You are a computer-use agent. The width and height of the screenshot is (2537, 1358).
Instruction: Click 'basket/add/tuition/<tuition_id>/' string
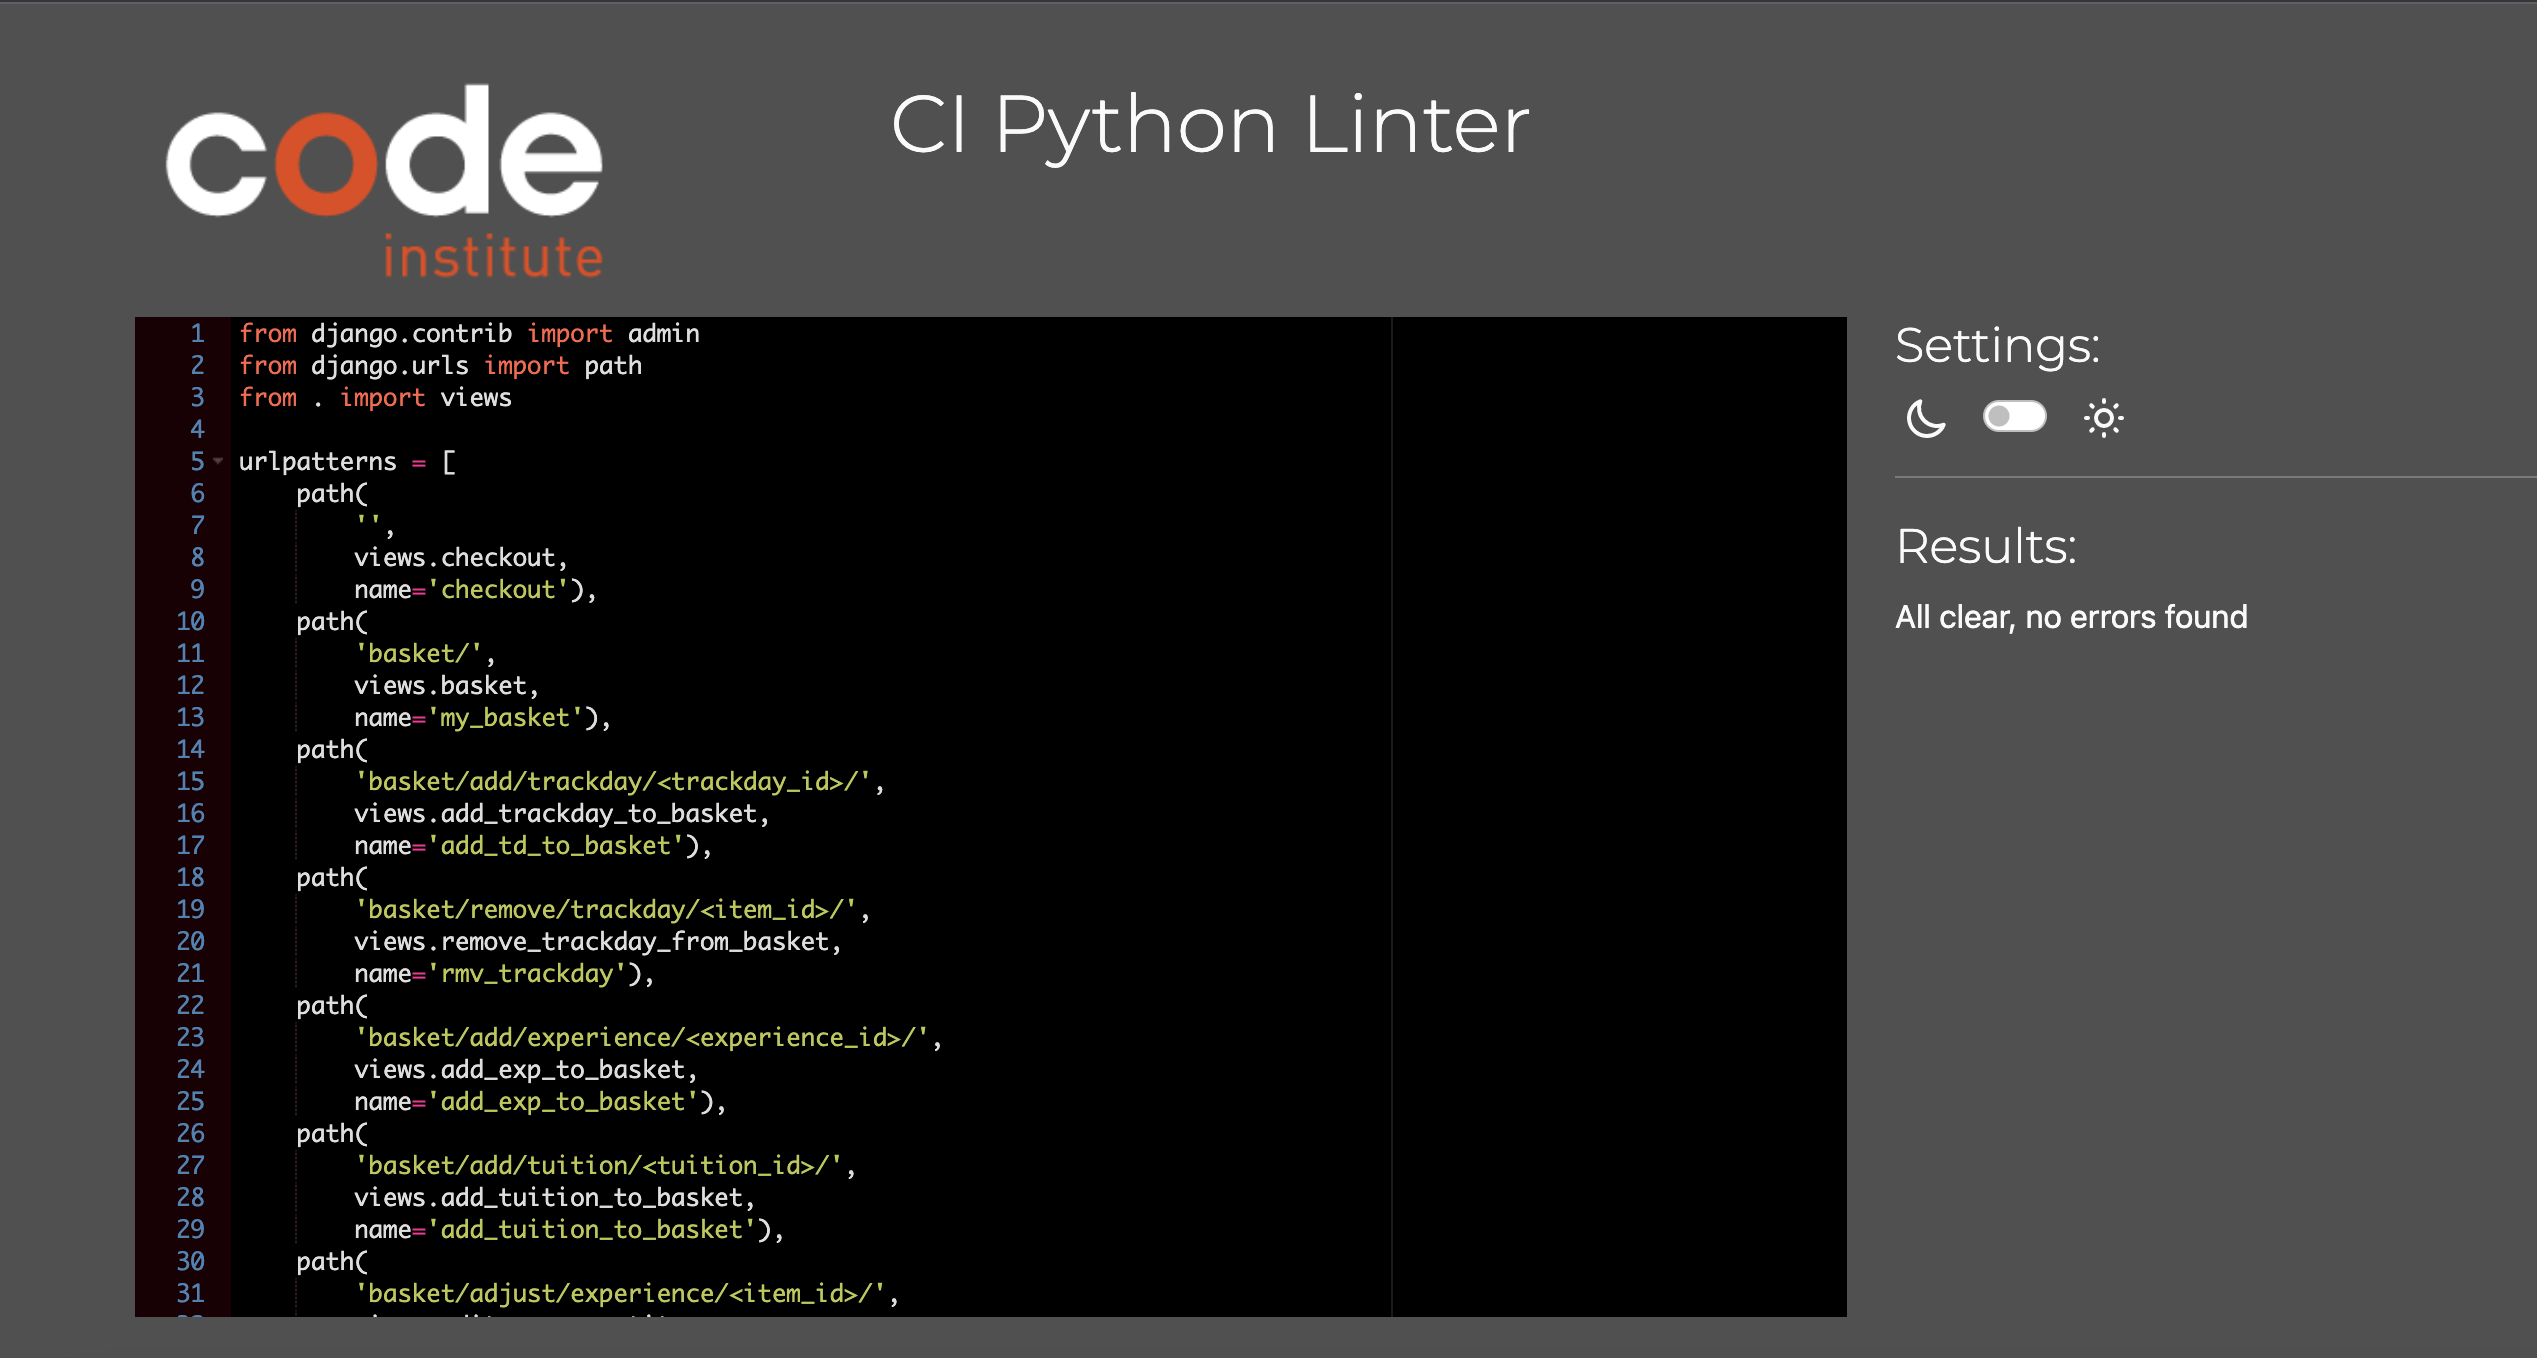pos(600,1165)
